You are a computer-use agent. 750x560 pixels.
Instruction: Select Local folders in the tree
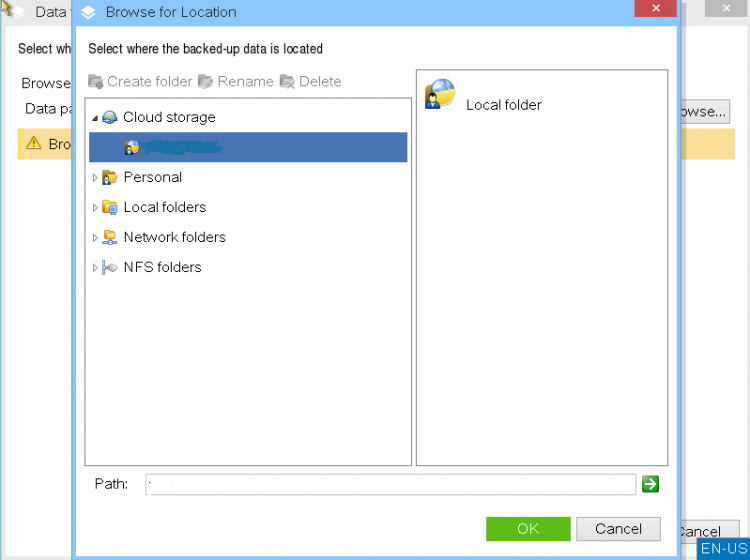165,207
